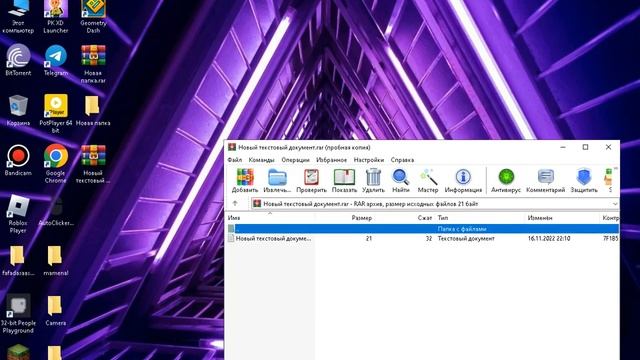This screenshot has width=640, height=360.
Task: Open the Настройки menu
Action: pyautogui.click(x=369, y=160)
